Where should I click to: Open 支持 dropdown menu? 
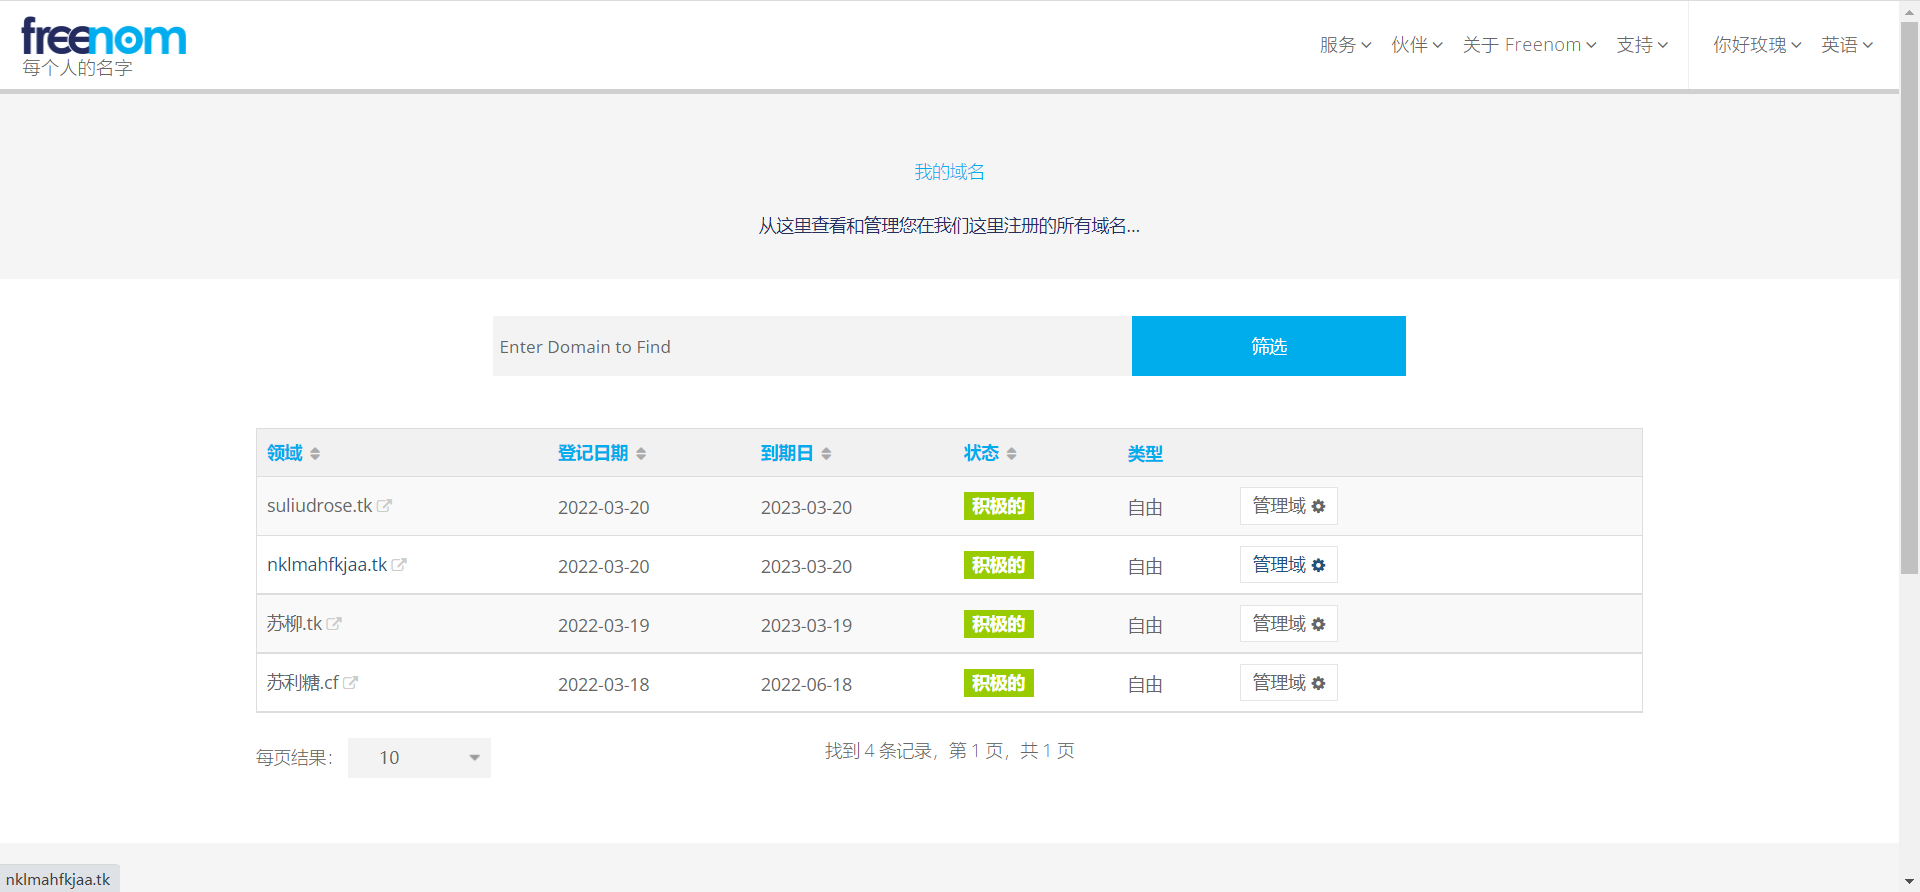point(1642,45)
